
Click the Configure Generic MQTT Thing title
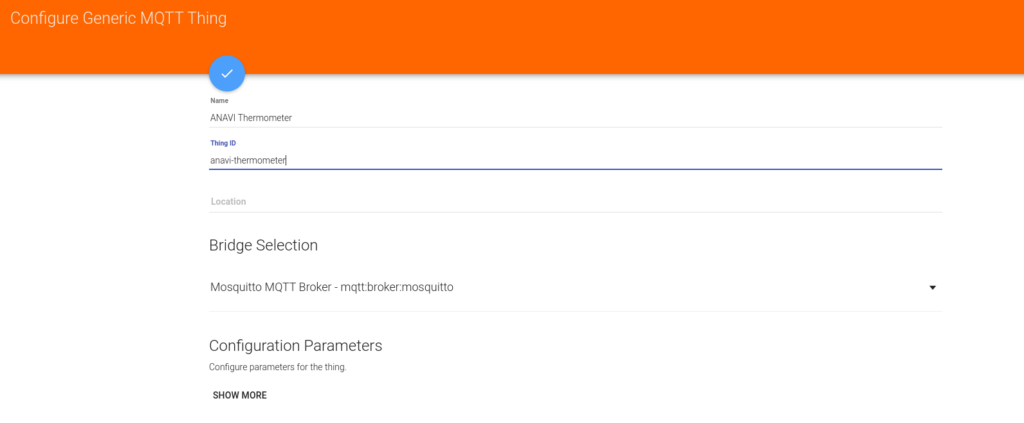coord(118,18)
